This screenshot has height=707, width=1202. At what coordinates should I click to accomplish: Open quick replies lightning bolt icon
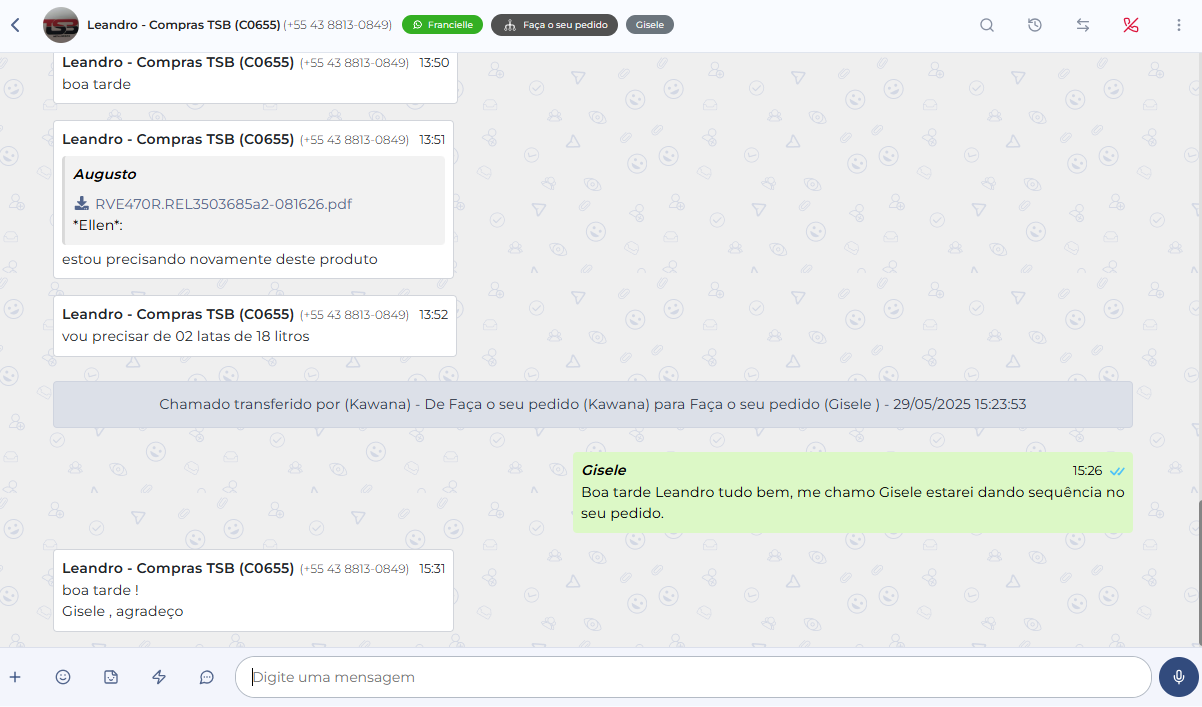coord(159,677)
